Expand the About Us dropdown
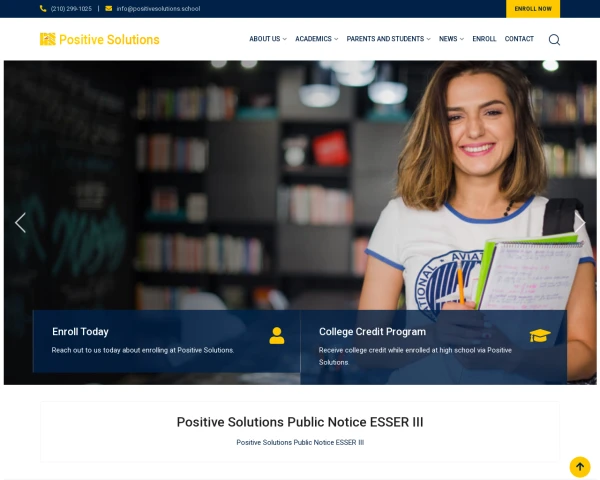Screen dimensions: 600x480 pos(268,39)
